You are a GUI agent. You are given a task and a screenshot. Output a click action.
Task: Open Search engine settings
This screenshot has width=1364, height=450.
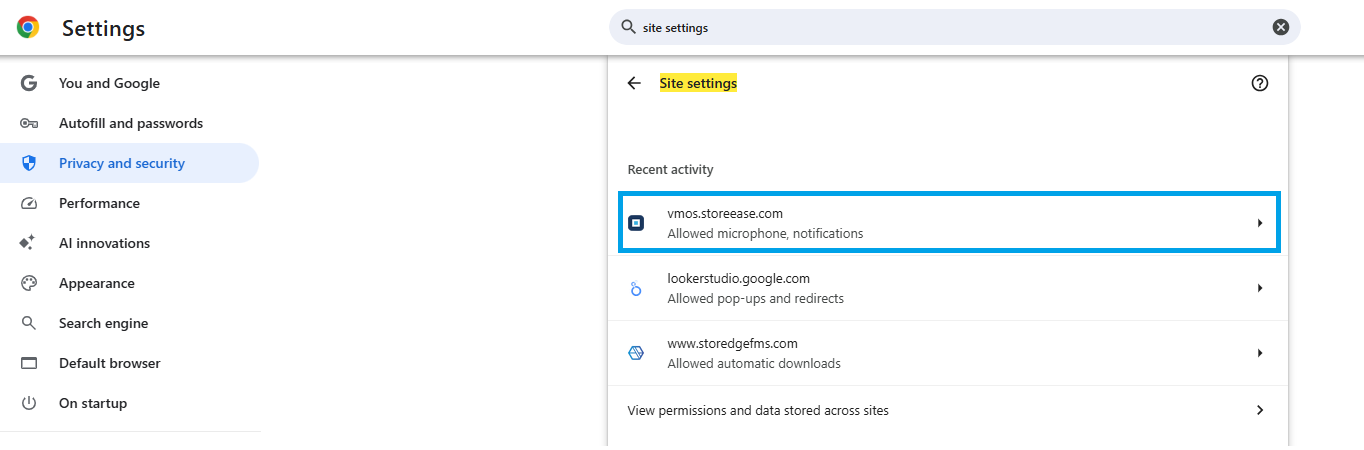click(130, 323)
